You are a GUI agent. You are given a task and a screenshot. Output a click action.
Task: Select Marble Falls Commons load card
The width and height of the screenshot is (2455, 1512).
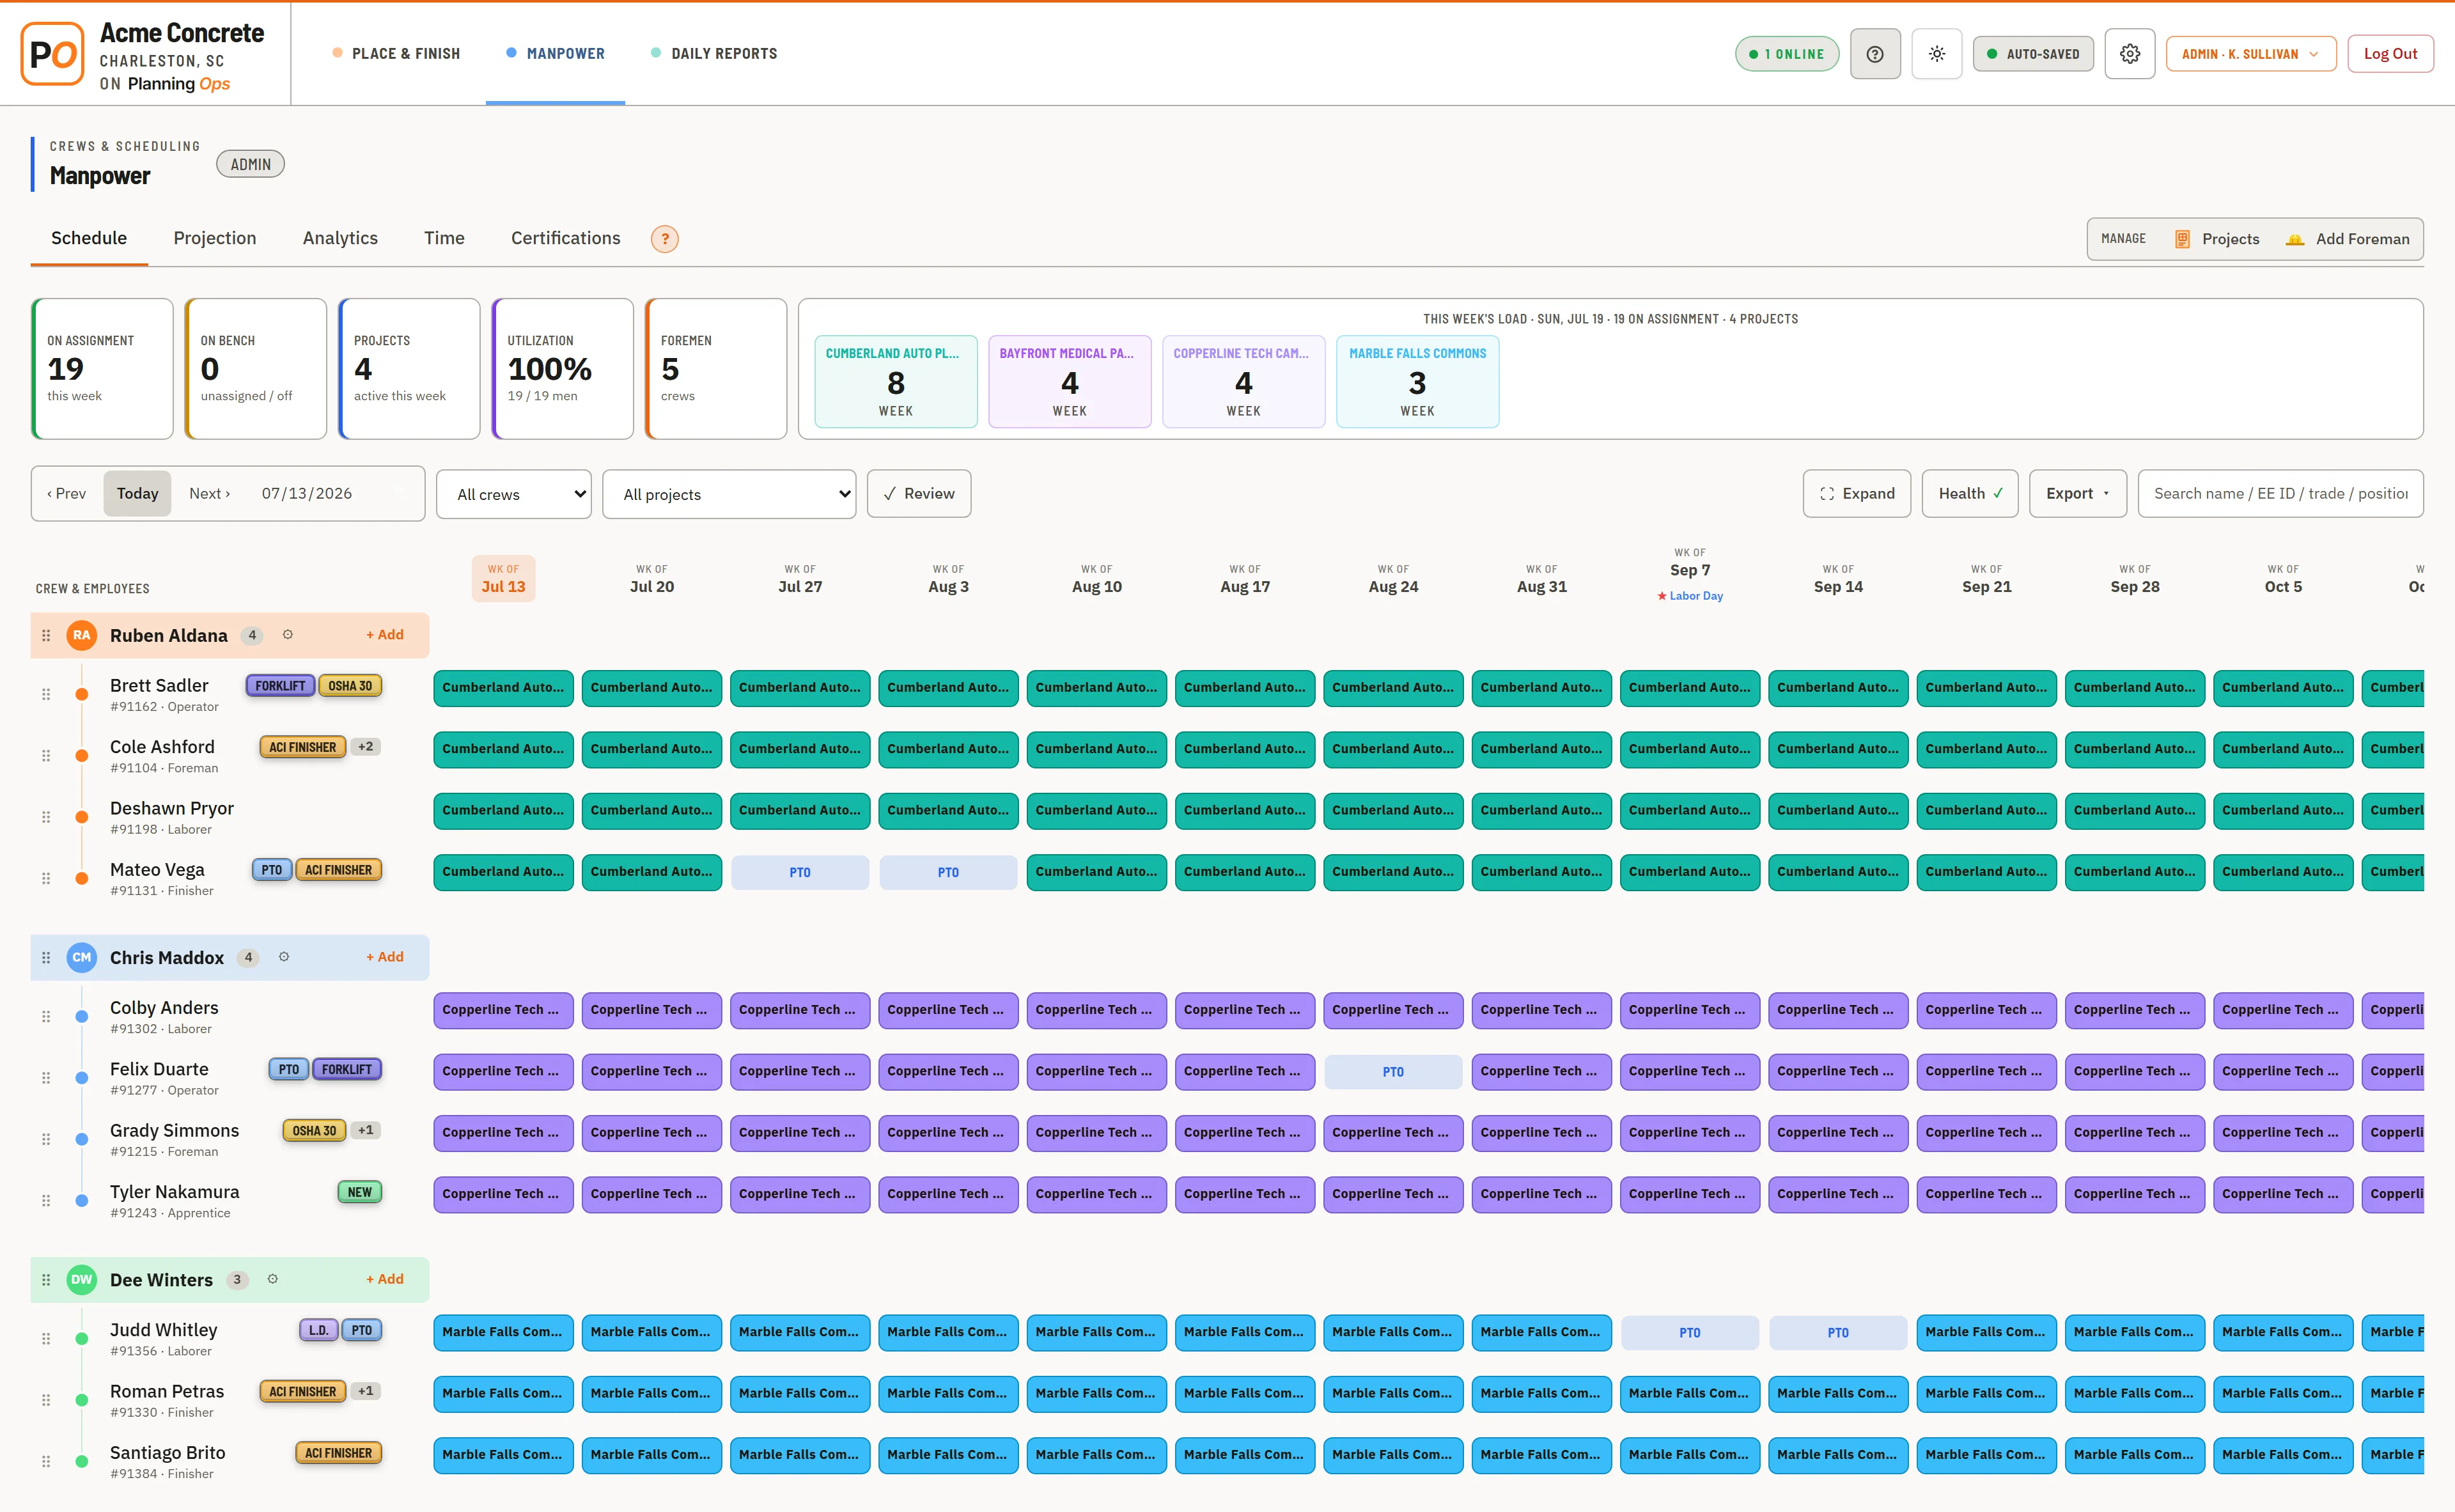pos(1417,381)
